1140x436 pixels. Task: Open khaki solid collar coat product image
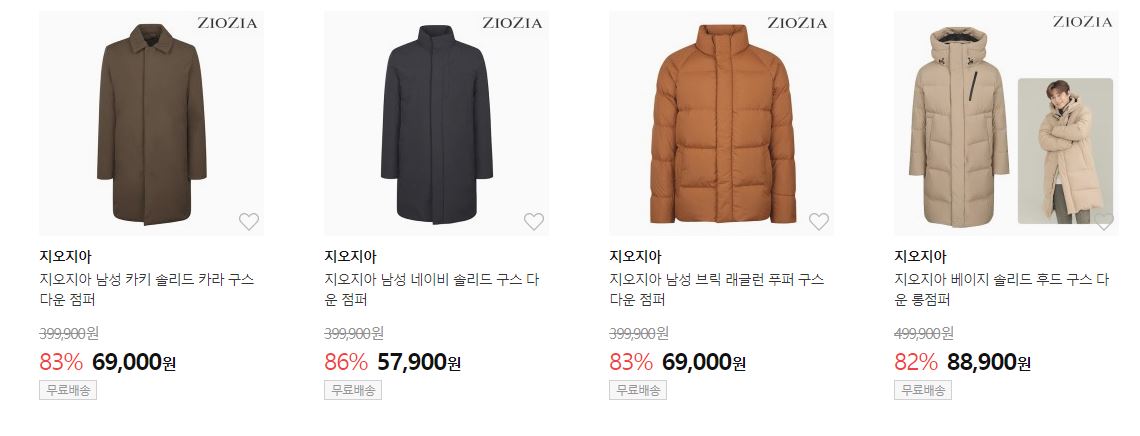pyautogui.click(x=151, y=123)
